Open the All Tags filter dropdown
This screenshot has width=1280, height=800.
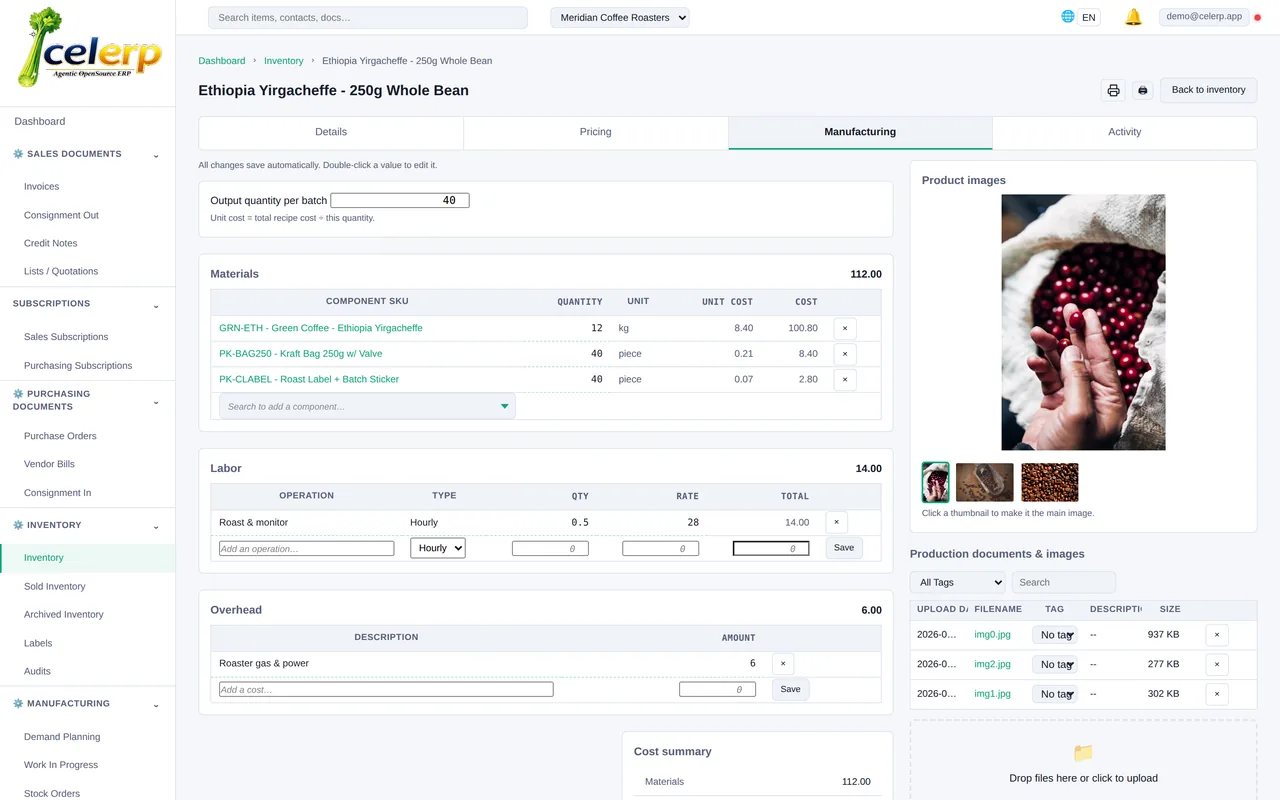point(957,582)
